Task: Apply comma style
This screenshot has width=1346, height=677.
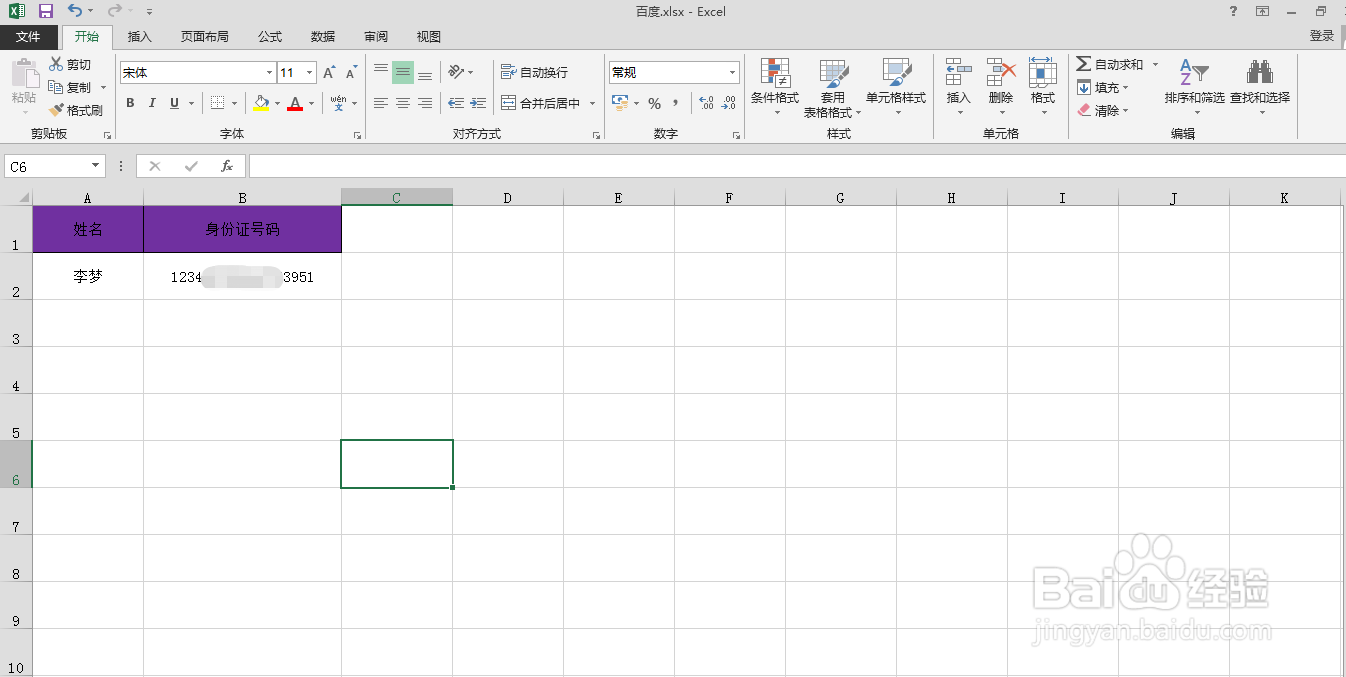Action: 676,103
